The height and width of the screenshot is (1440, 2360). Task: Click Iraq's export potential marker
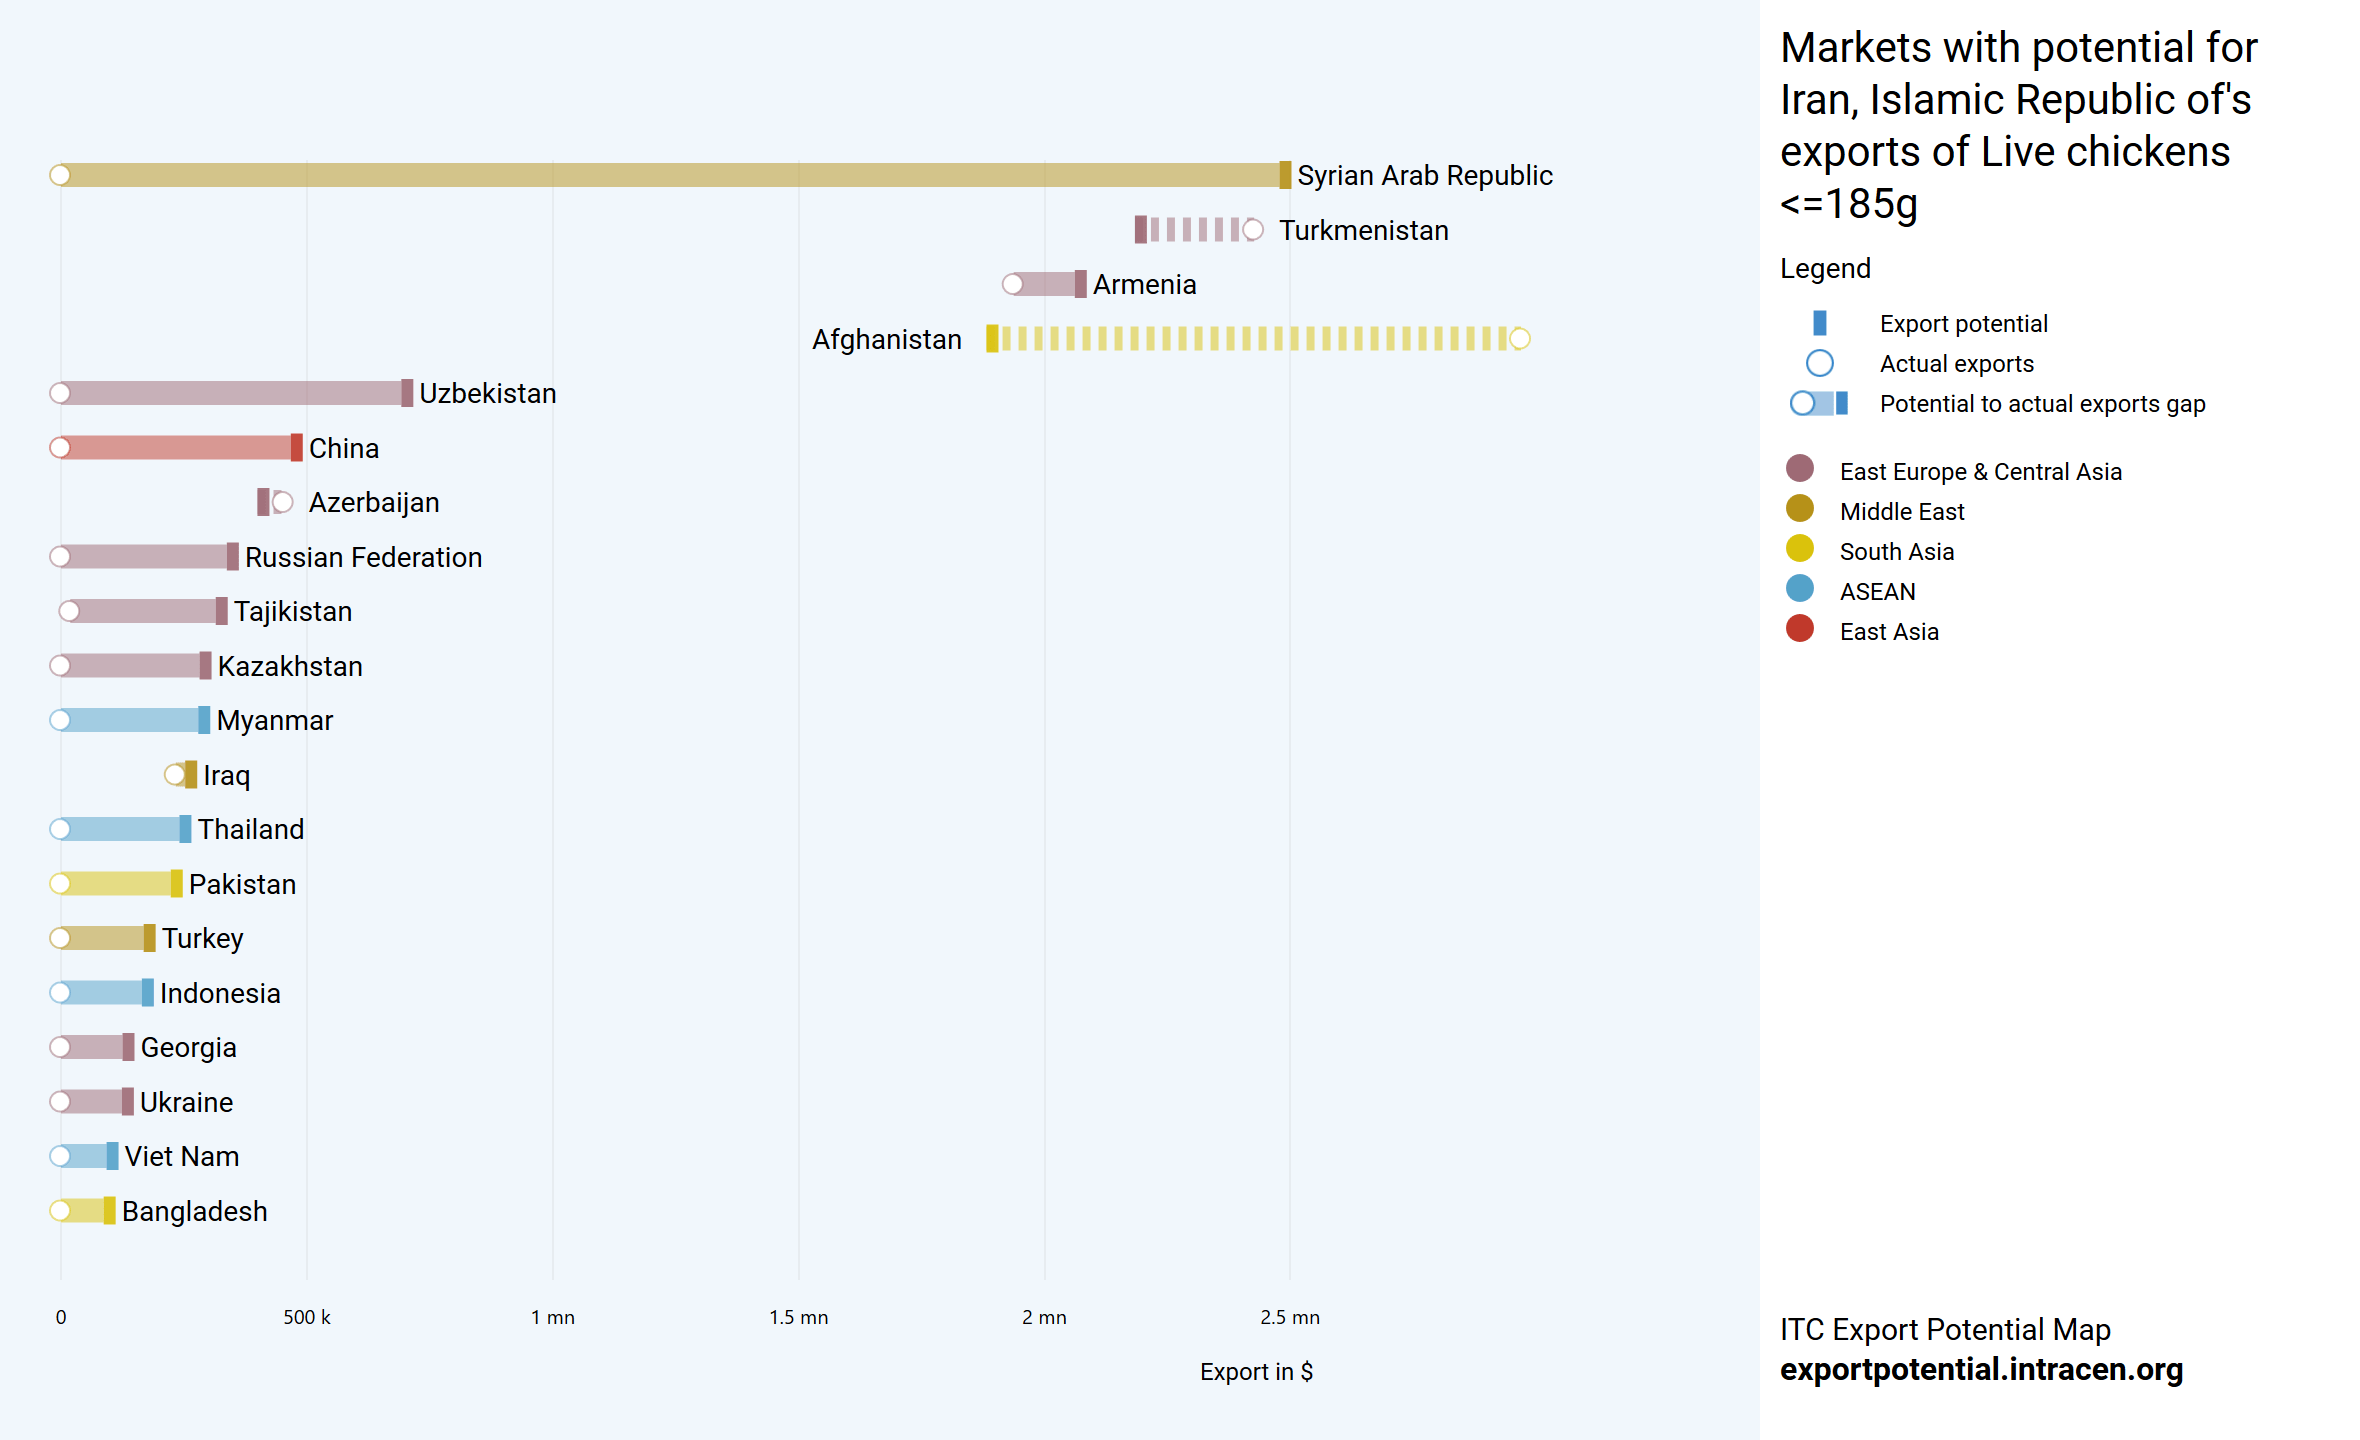pos(191,775)
